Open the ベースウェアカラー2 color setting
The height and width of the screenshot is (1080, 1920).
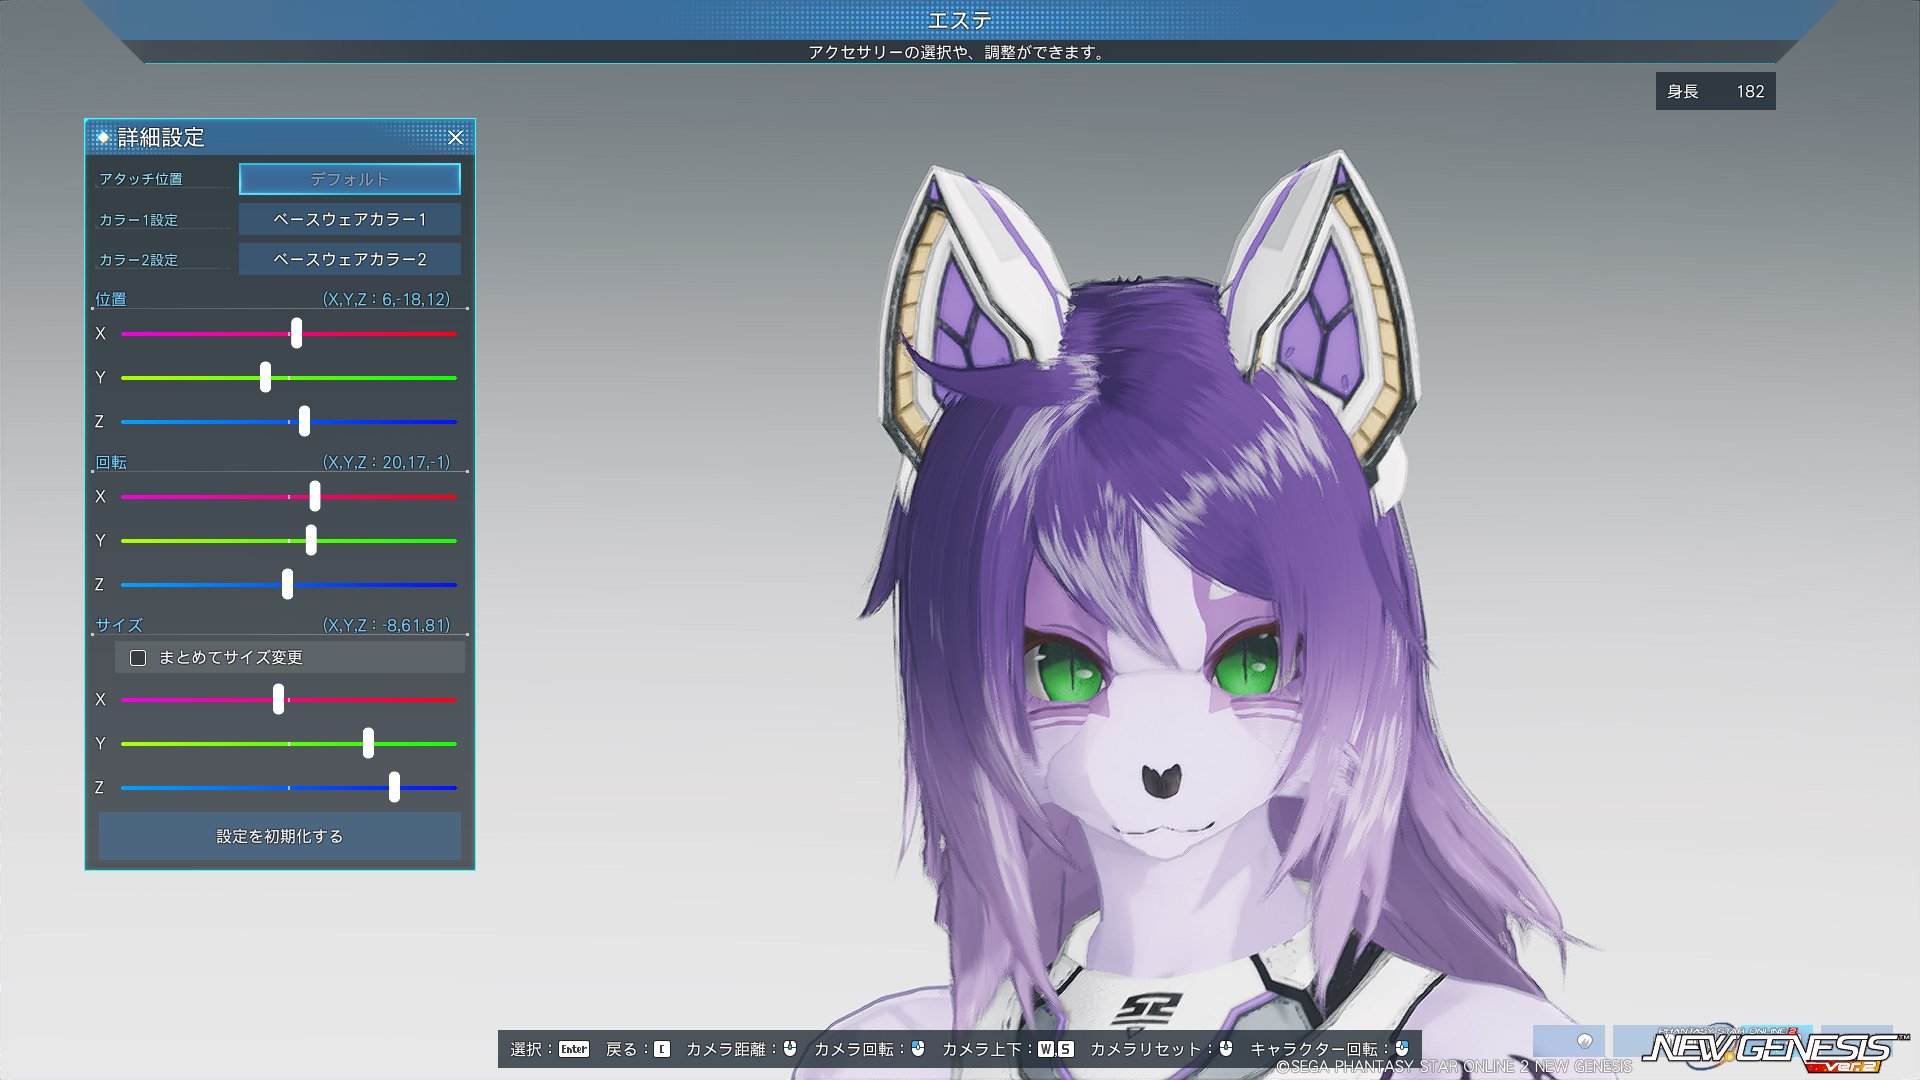click(x=350, y=259)
